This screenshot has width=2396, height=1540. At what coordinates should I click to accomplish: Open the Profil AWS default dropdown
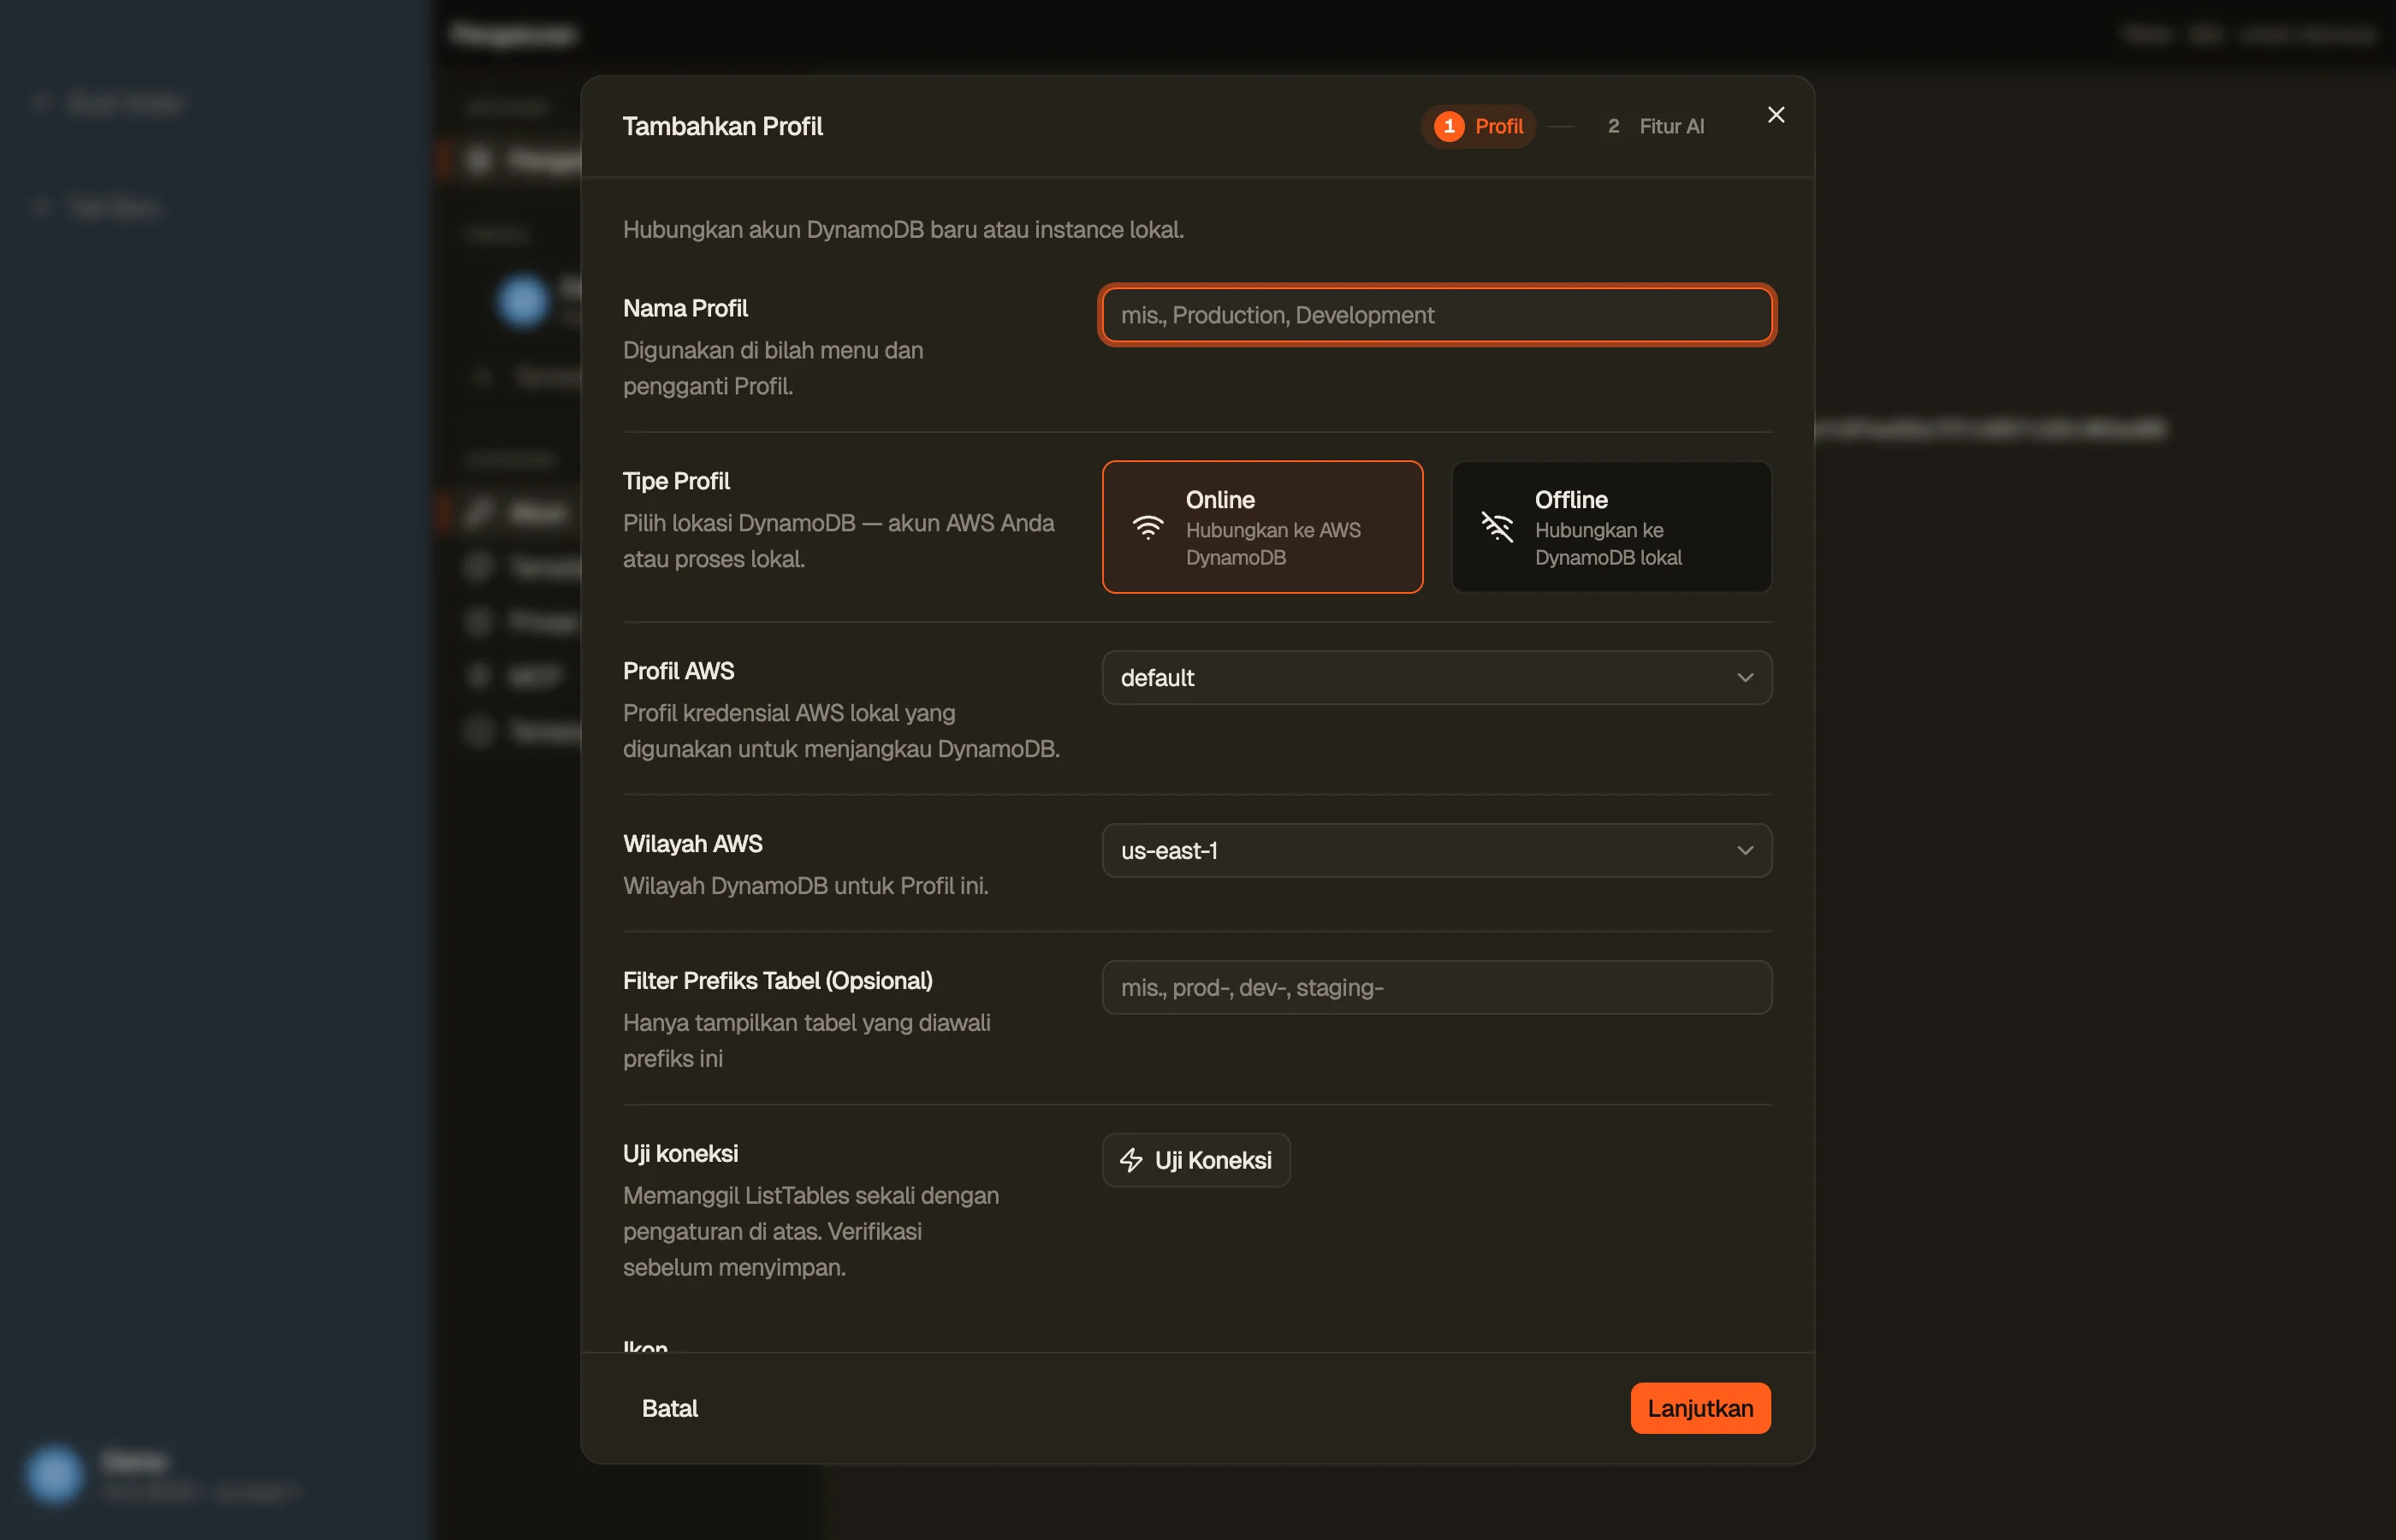click(x=1436, y=678)
